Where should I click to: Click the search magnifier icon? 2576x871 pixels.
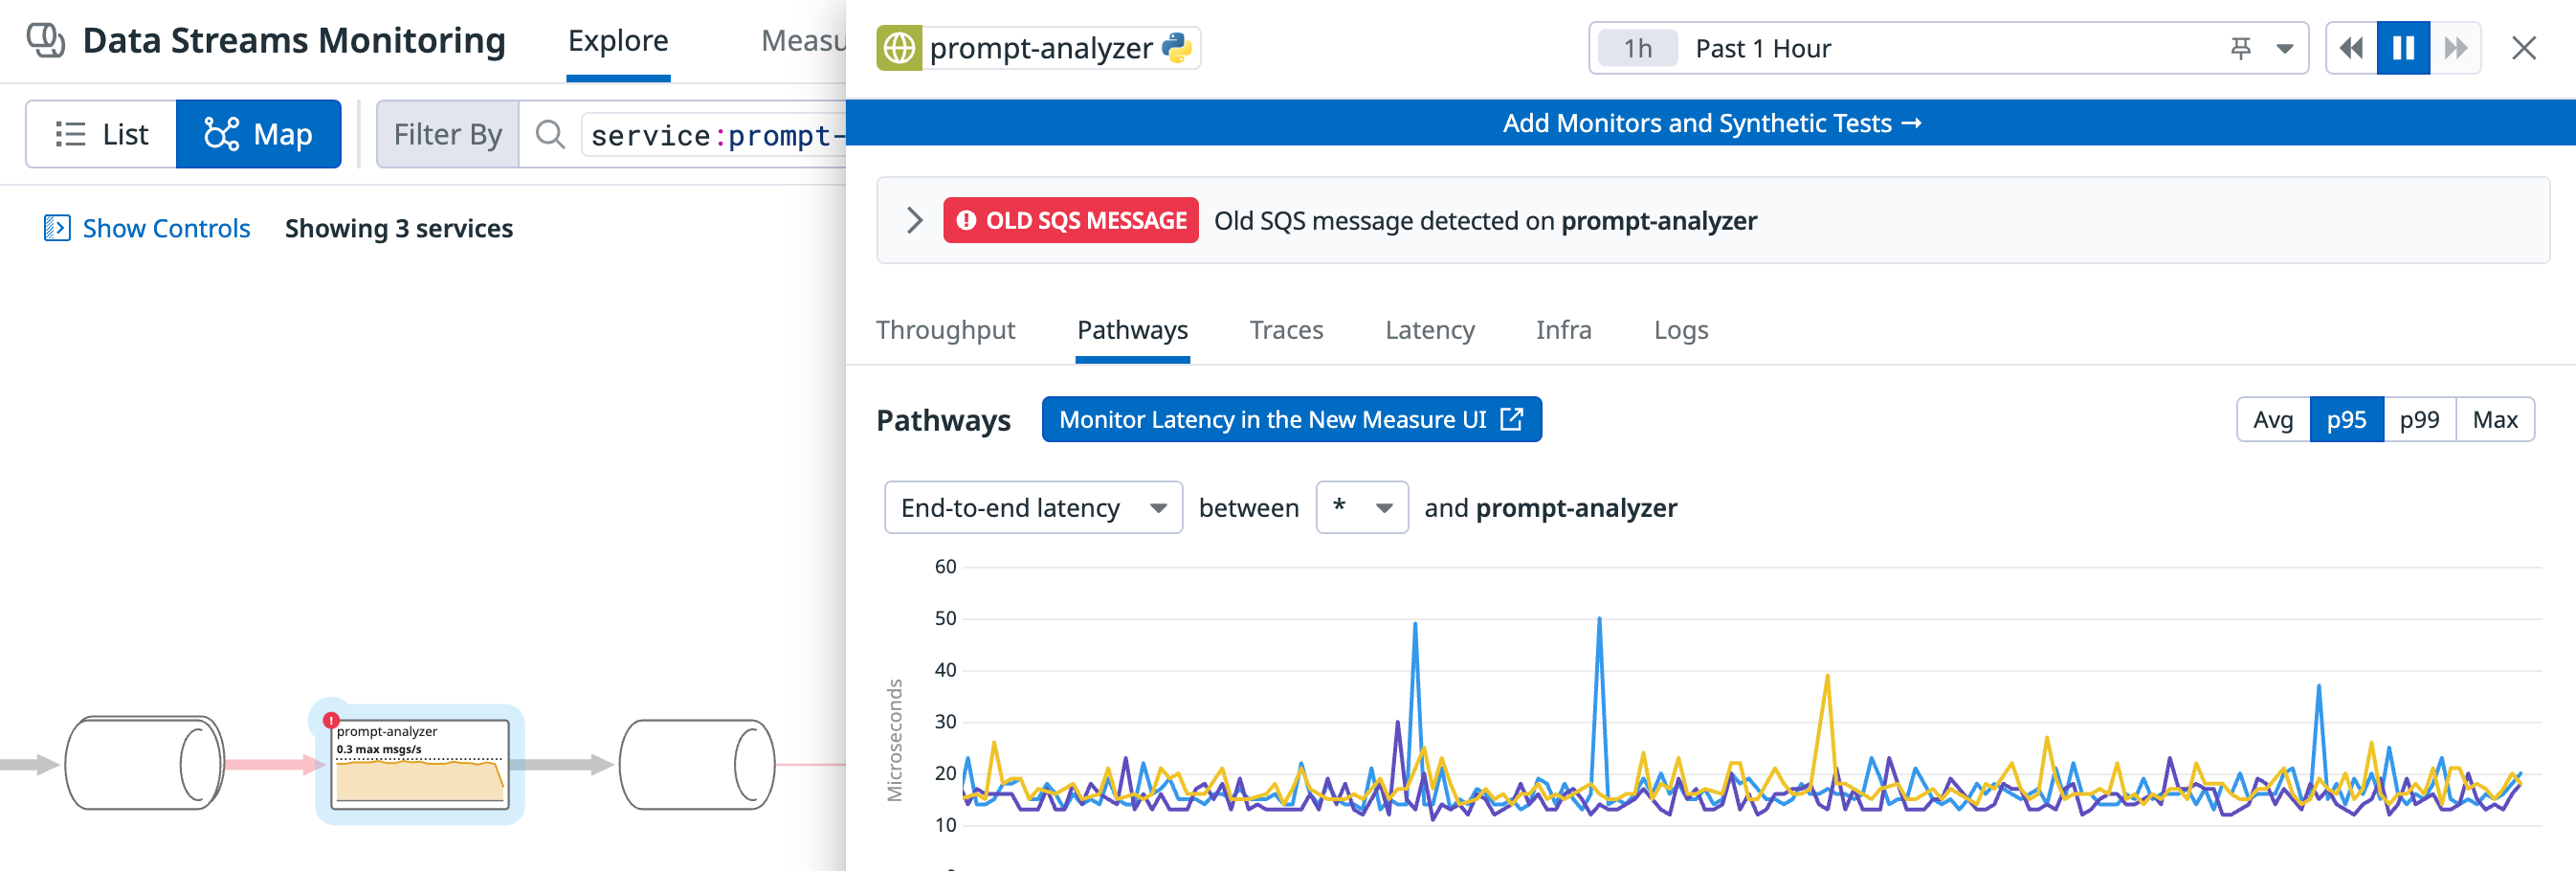click(550, 134)
